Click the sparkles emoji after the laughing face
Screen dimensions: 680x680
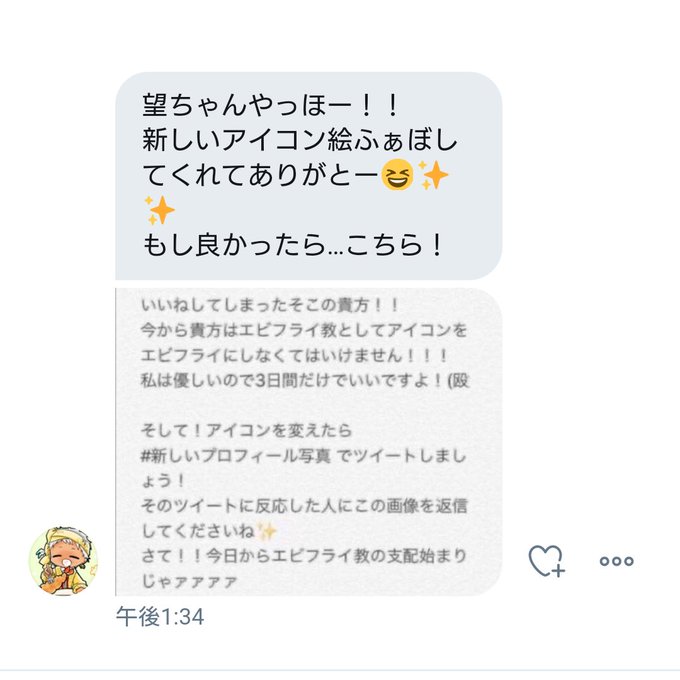pos(433,175)
